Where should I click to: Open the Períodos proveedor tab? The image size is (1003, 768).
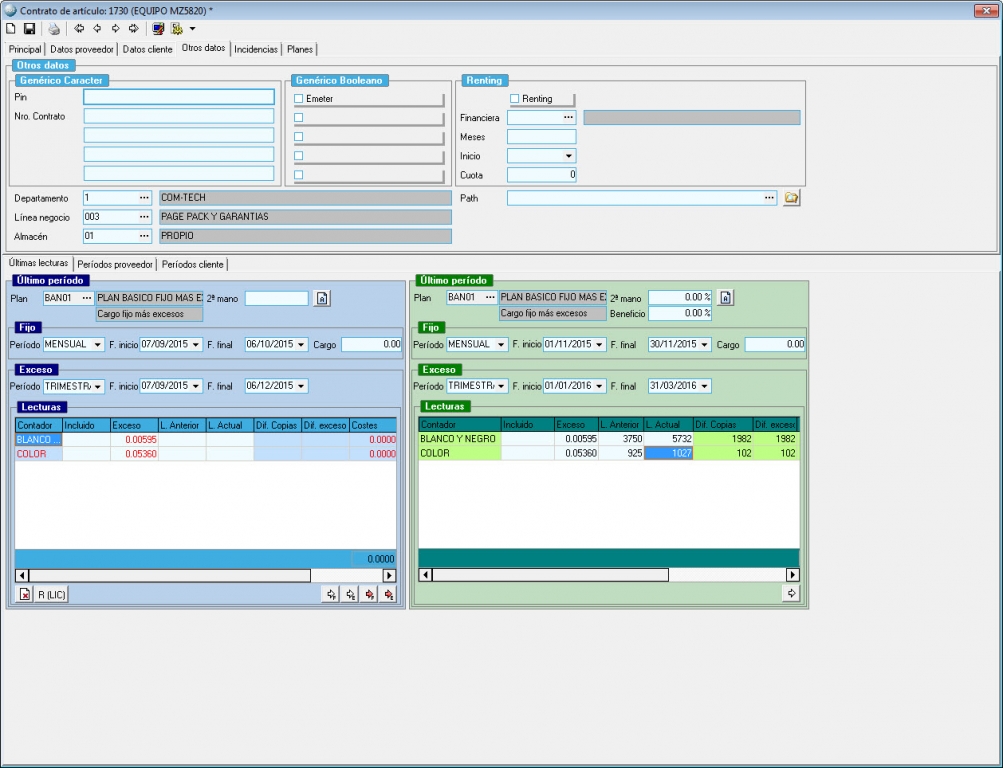click(x=116, y=264)
